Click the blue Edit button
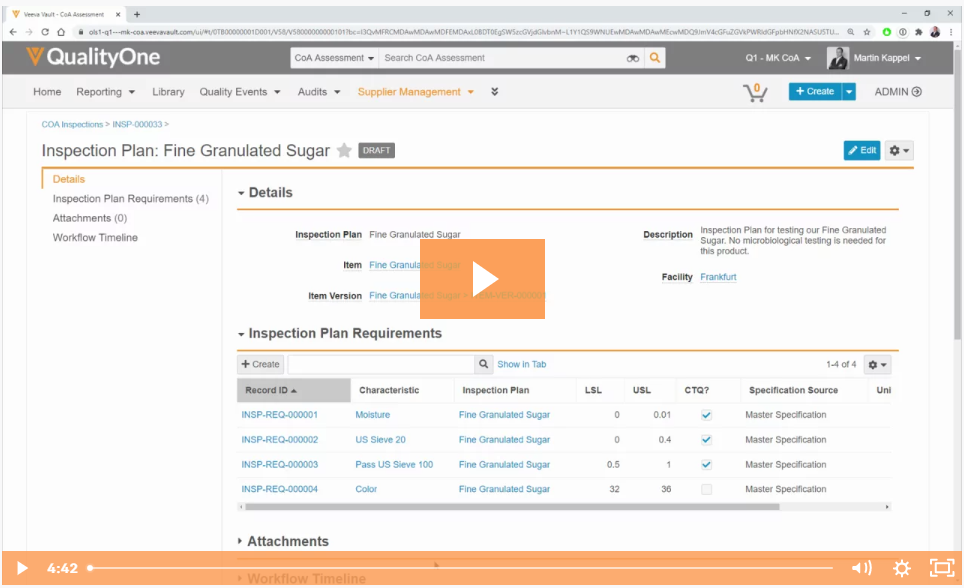964x588 pixels. [x=862, y=150]
